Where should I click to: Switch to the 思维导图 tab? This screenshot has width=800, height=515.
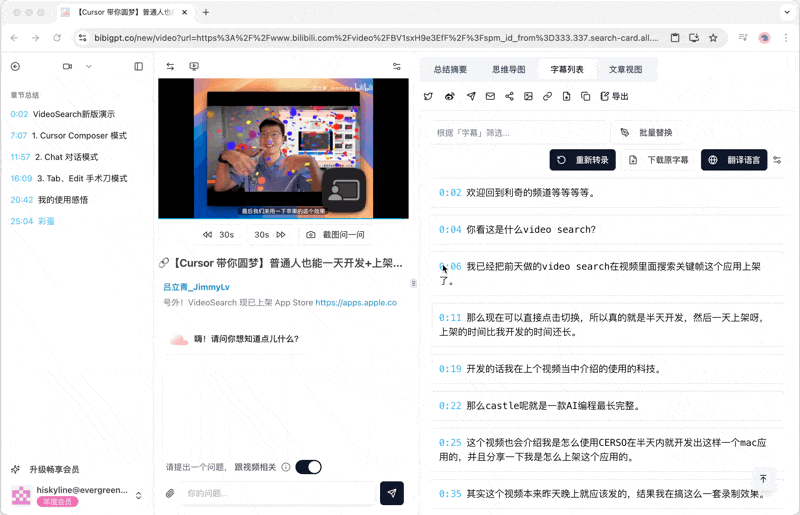coord(509,69)
